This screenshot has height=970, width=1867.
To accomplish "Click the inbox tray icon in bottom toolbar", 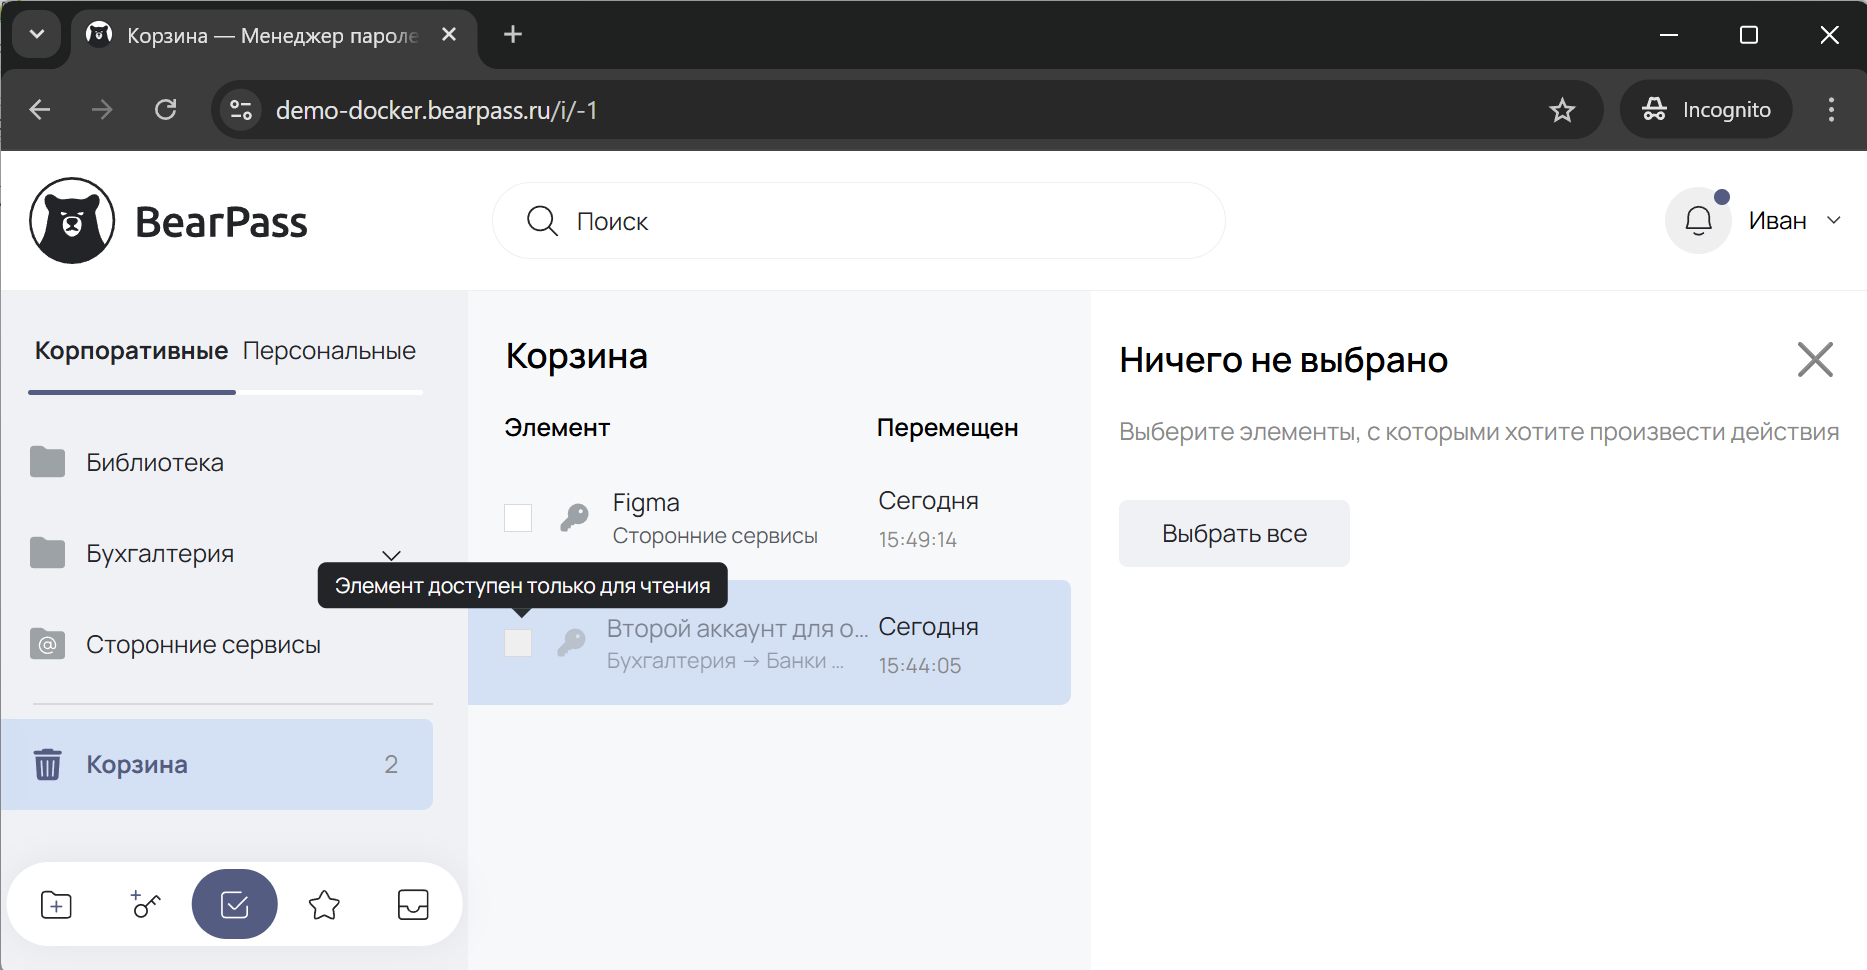I will 413,905.
